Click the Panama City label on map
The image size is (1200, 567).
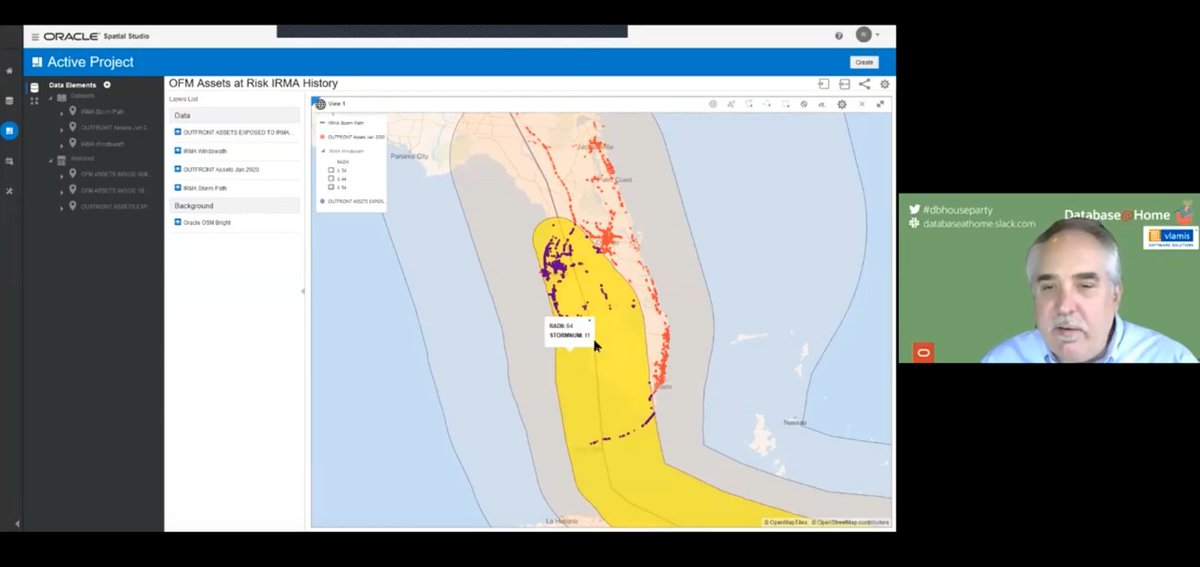click(x=409, y=157)
